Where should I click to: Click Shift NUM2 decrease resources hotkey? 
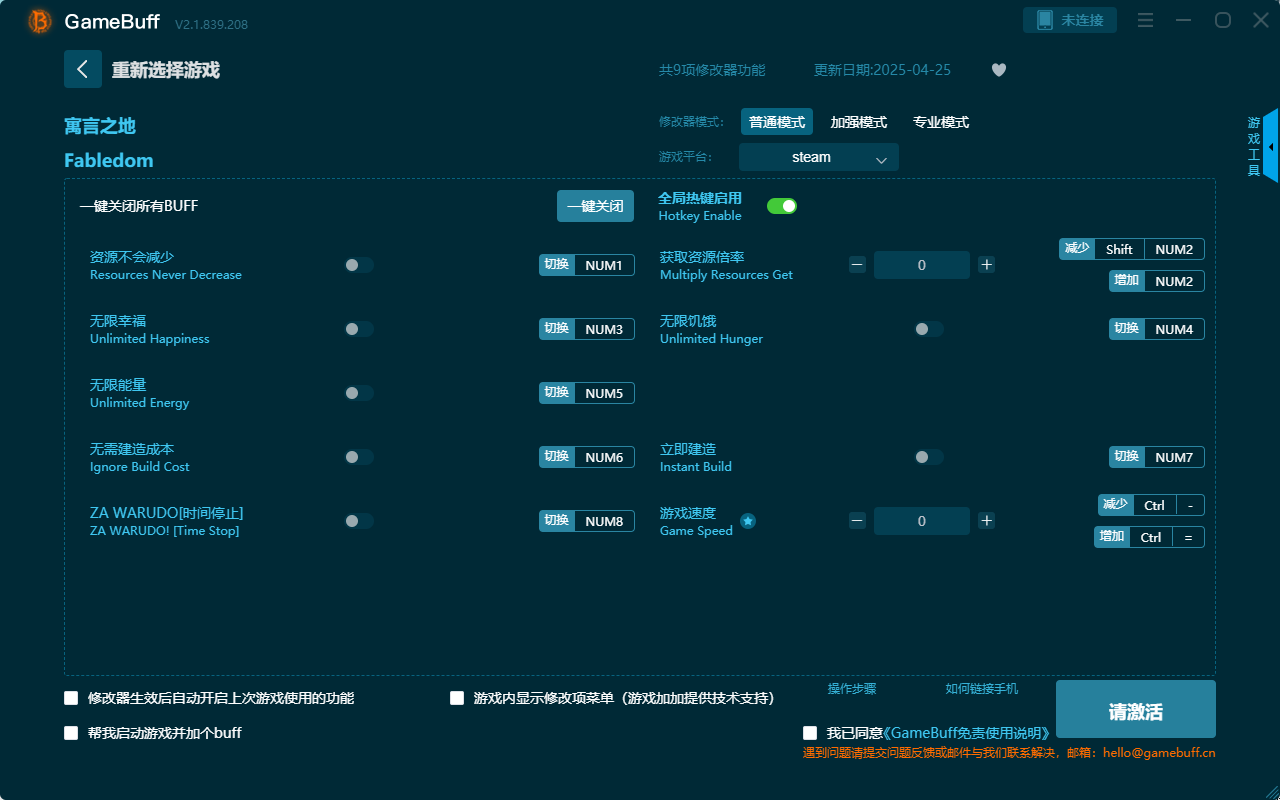click(x=1132, y=249)
